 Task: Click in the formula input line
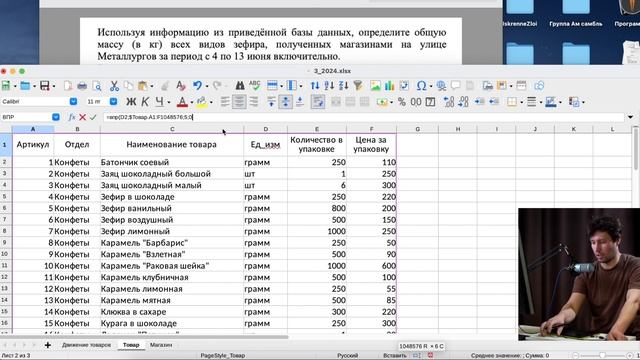[x=363, y=117]
